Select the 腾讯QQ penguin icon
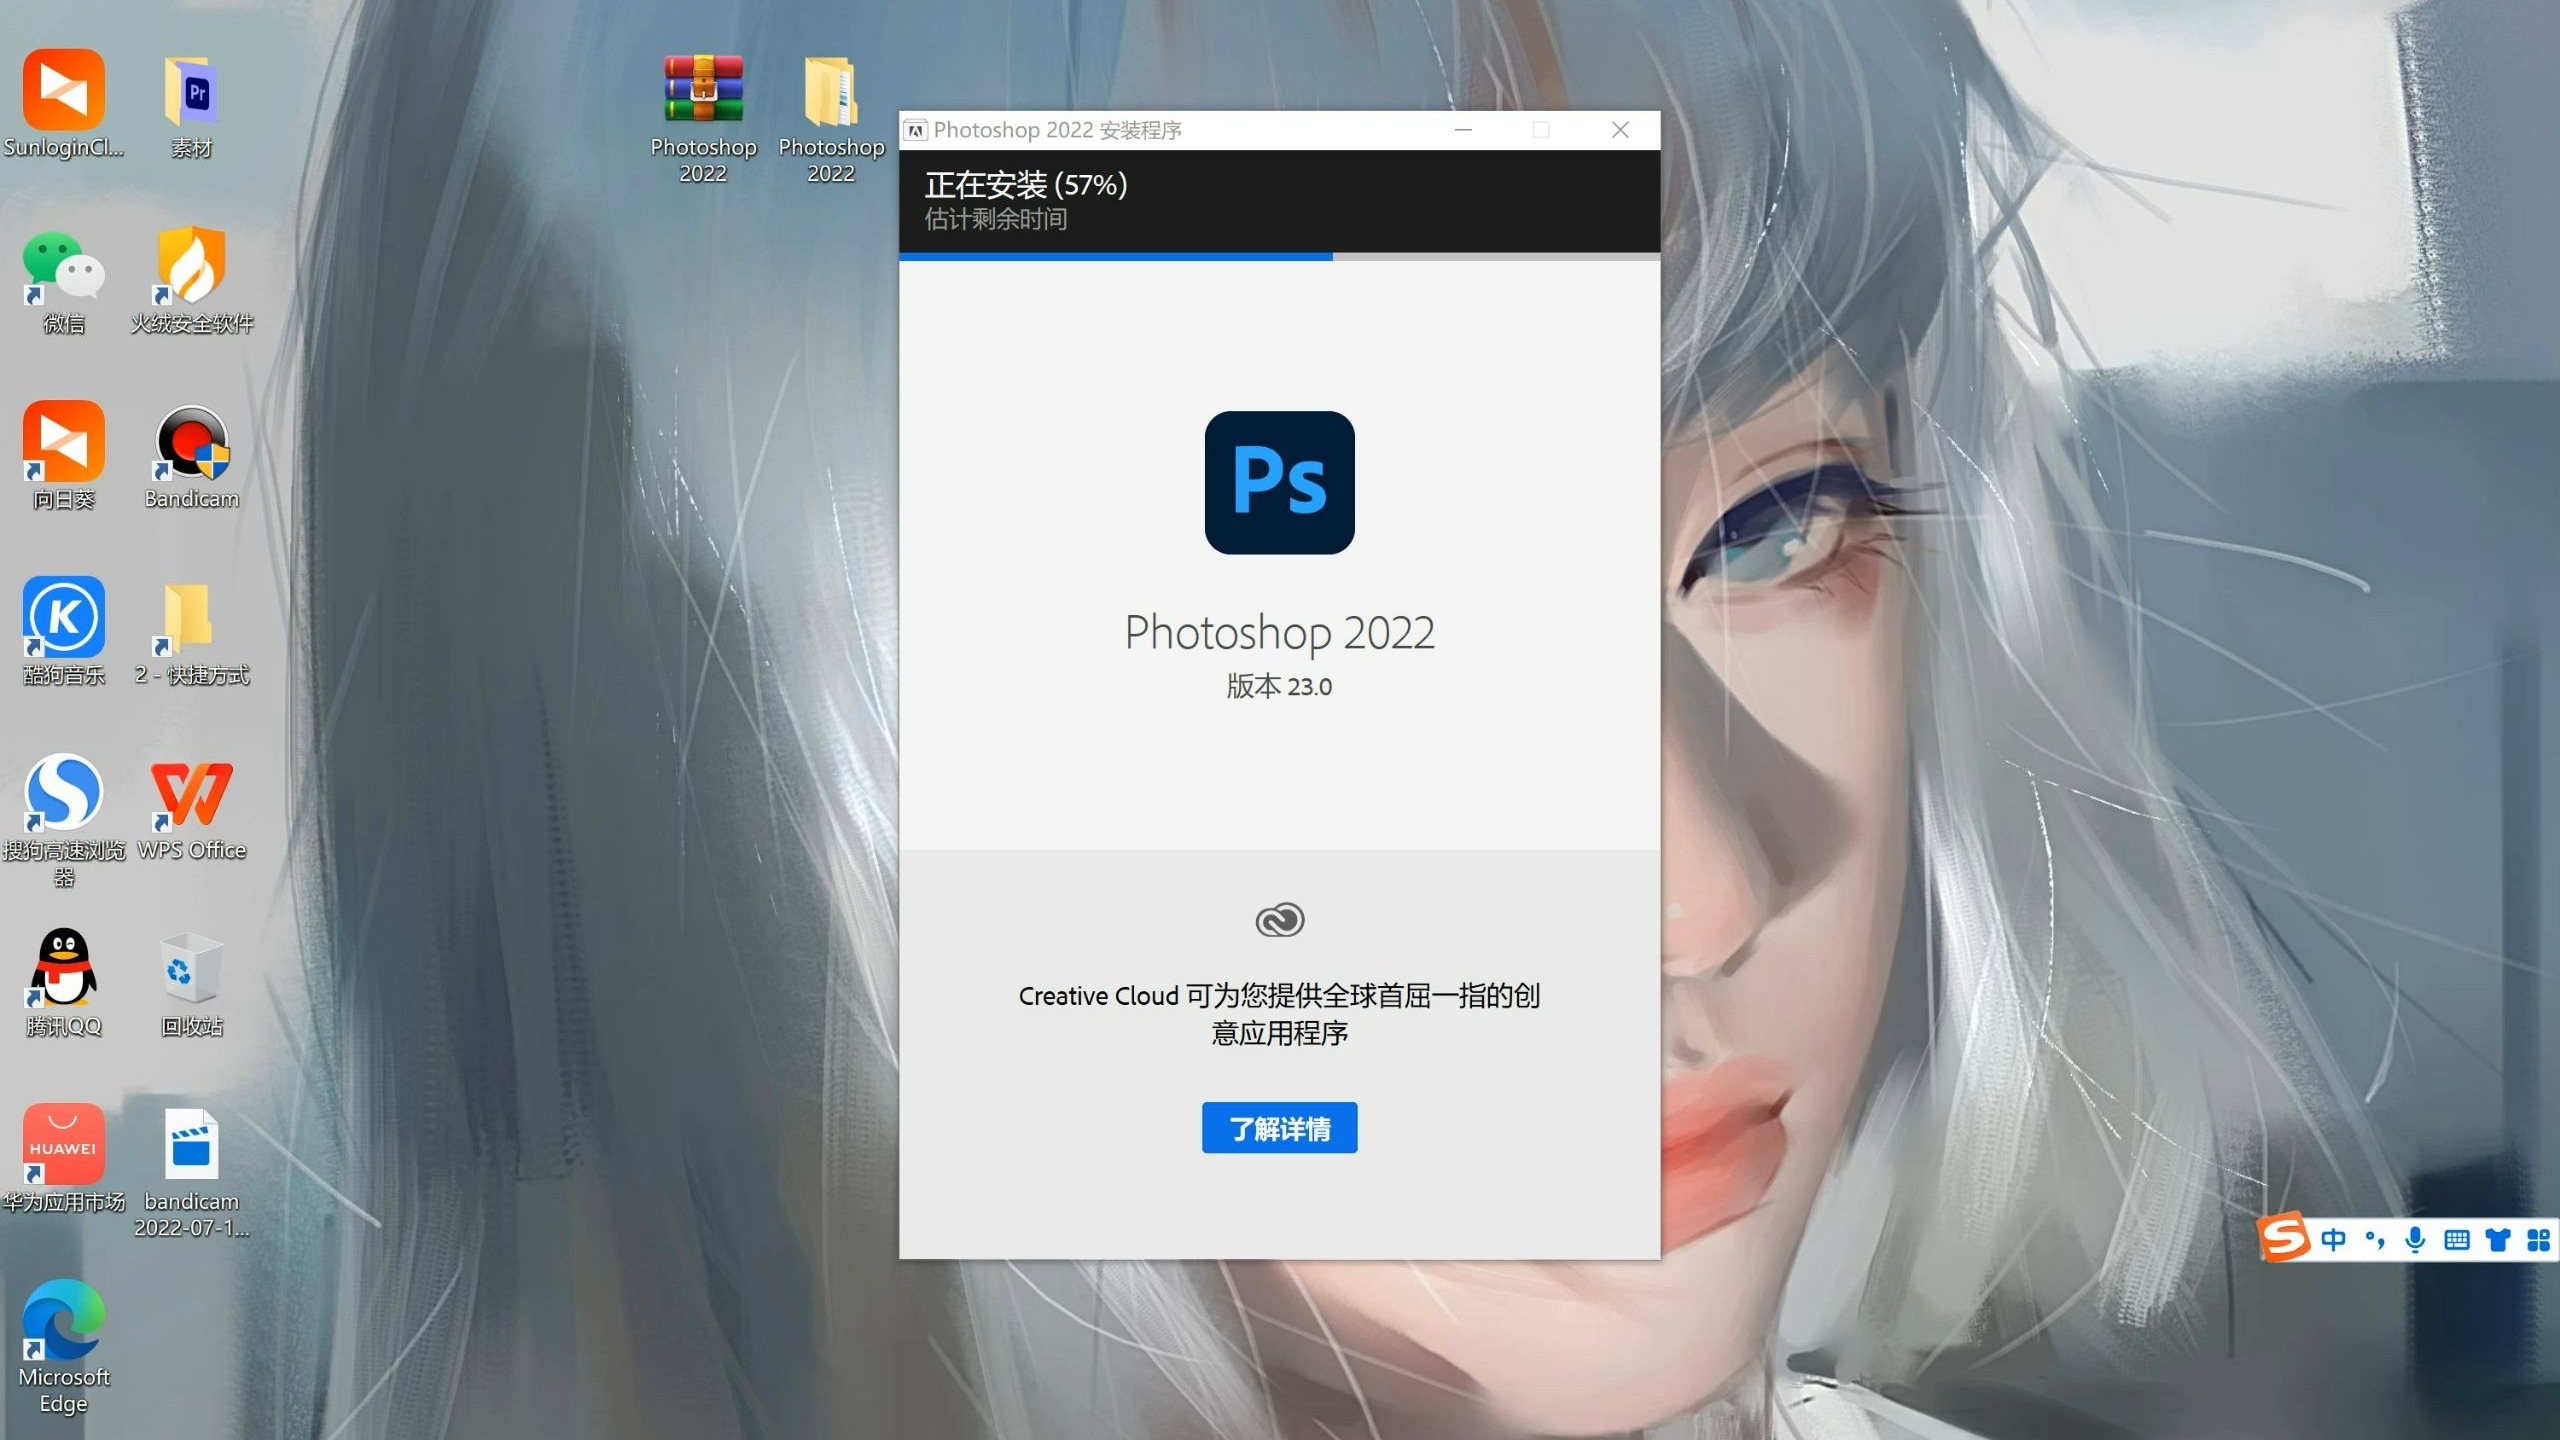 (63, 969)
